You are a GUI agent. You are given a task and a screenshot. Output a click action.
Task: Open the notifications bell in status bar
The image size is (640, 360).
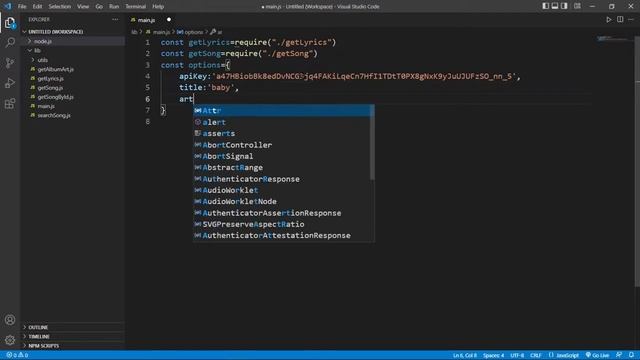click(x=631, y=355)
